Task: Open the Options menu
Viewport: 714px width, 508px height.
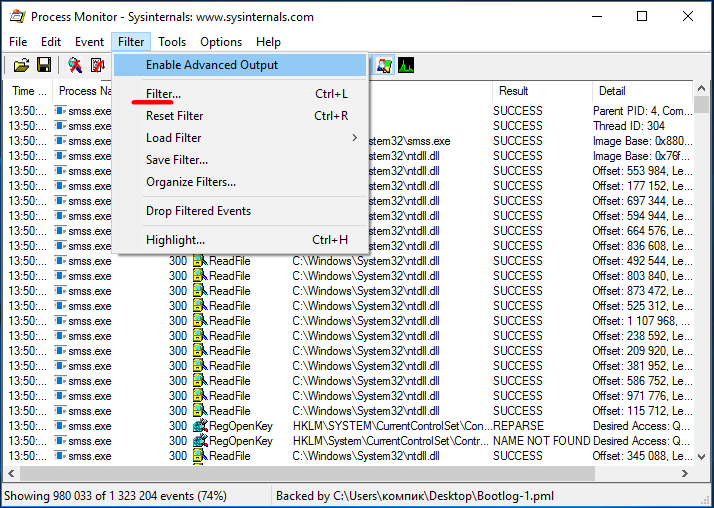Action: 221,42
